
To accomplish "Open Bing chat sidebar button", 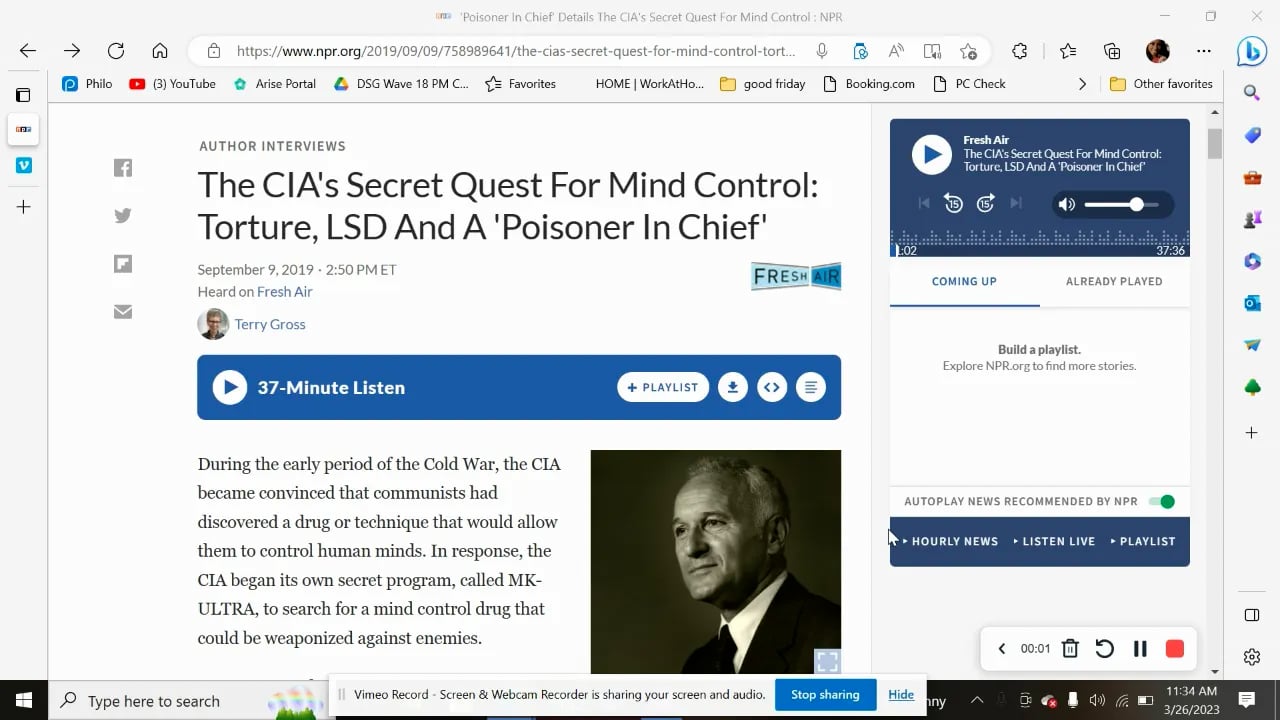I will click(1252, 50).
